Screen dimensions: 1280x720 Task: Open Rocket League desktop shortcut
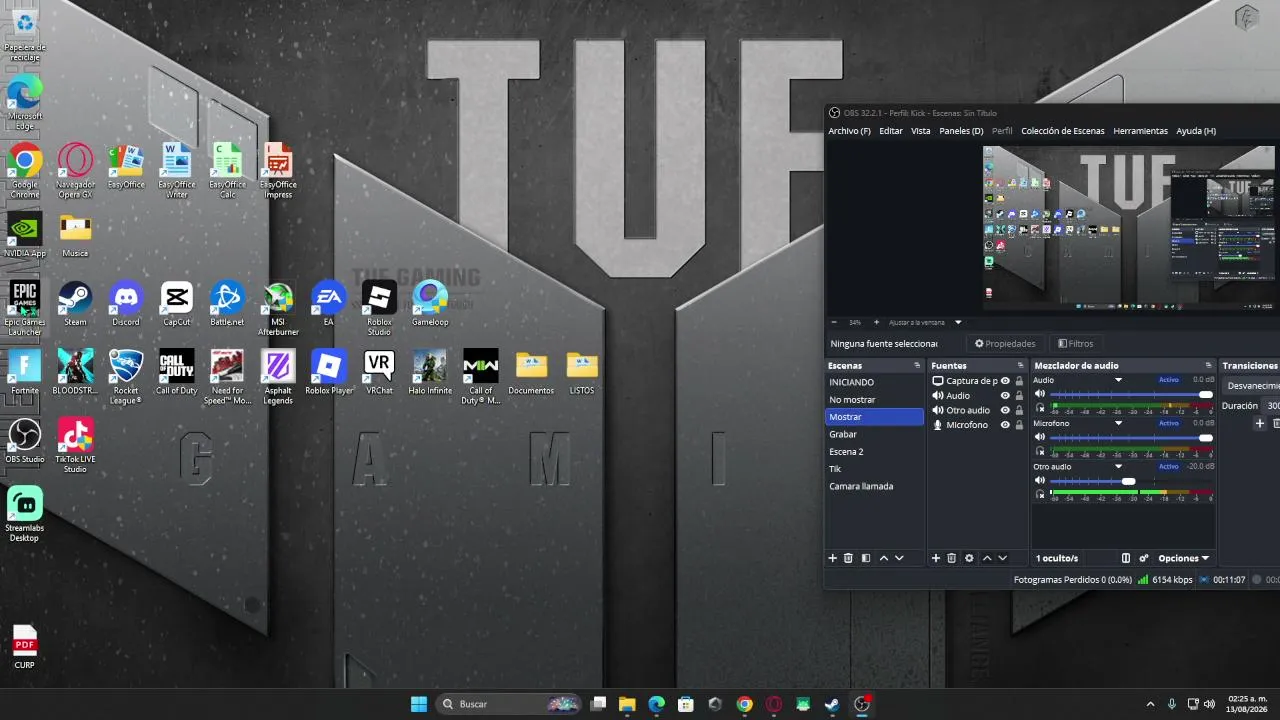point(126,376)
